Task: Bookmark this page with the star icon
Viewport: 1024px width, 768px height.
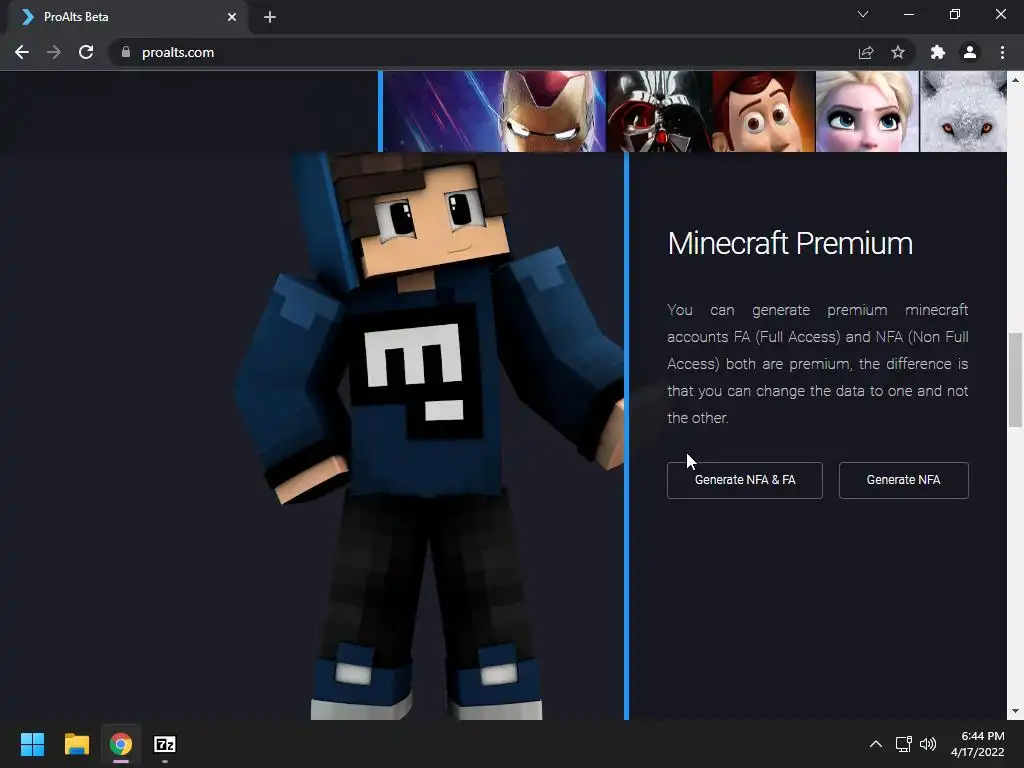Action: pyautogui.click(x=898, y=52)
